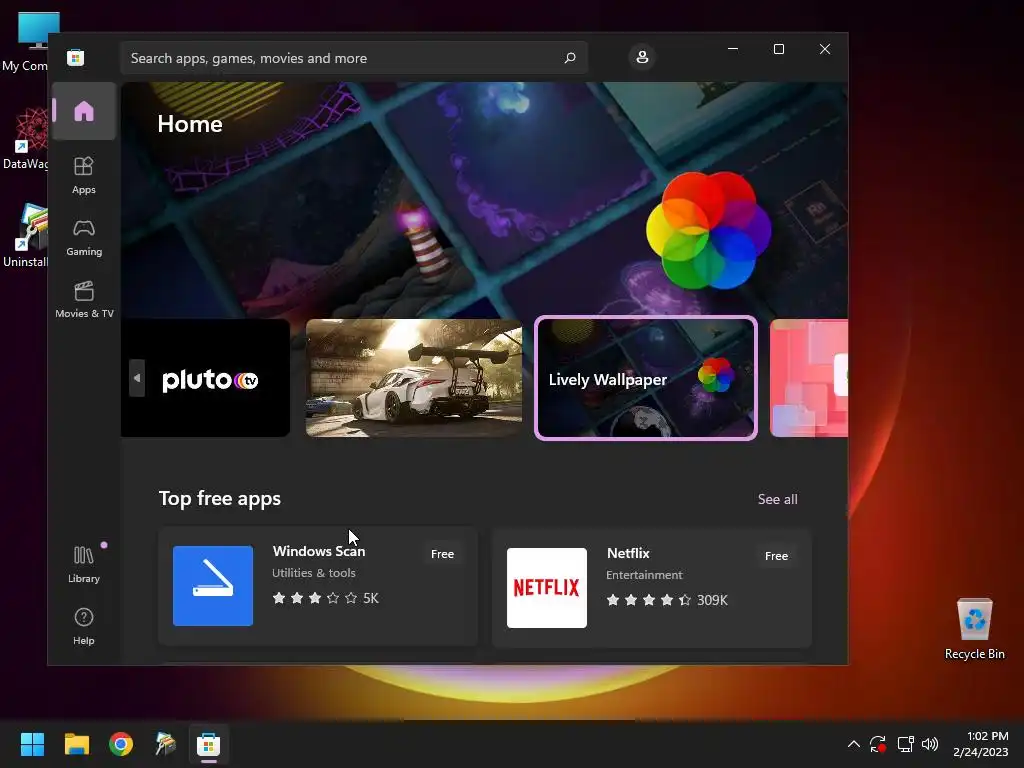The image size is (1024, 768).
Task: Open the Pluto TV carousel card
Action: [205, 377]
